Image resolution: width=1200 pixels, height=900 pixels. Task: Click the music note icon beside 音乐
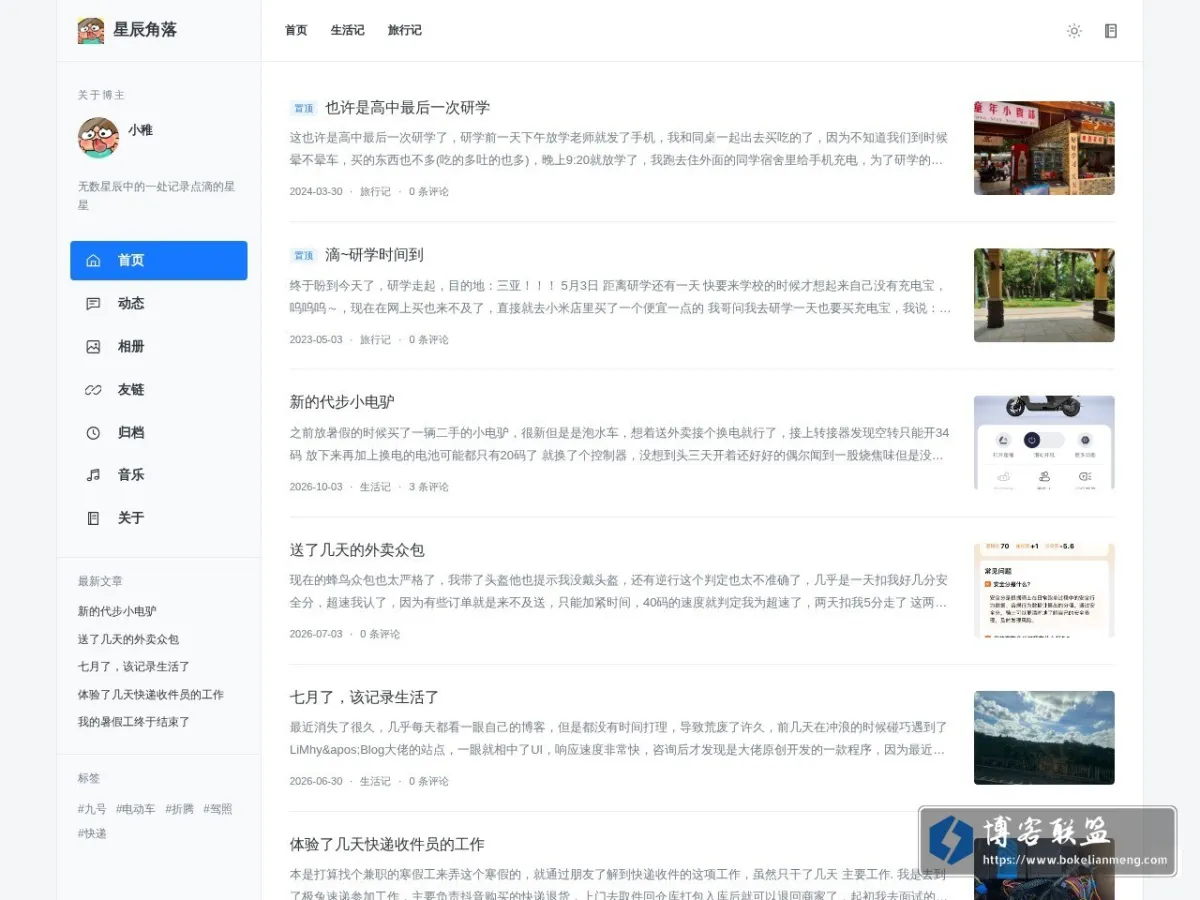pyautogui.click(x=93, y=475)
